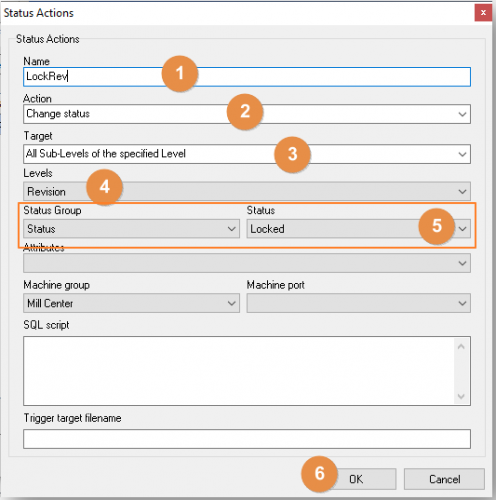Open the Machine group dropdown showing Mill Center
The height and width of the screenshot is (500, 496).
coord(131,303)
